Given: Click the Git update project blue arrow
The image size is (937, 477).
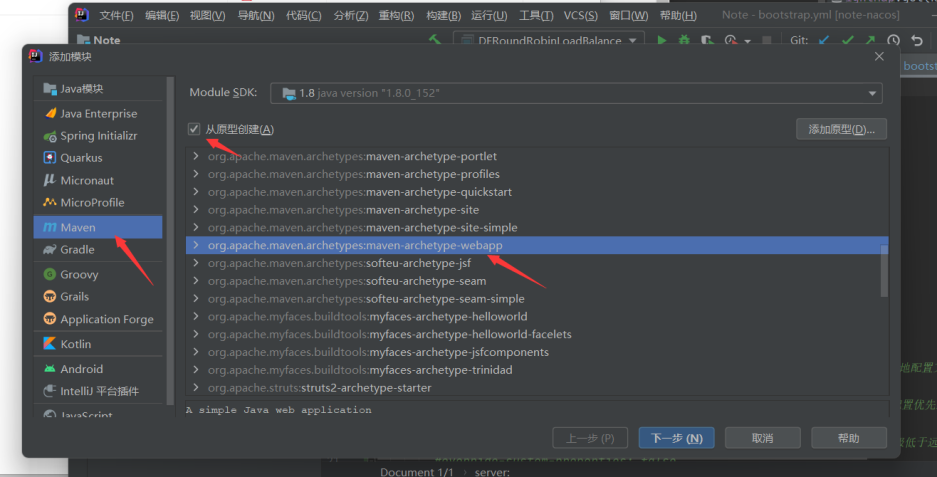Looking at the screenshot, I should [824, 40].
